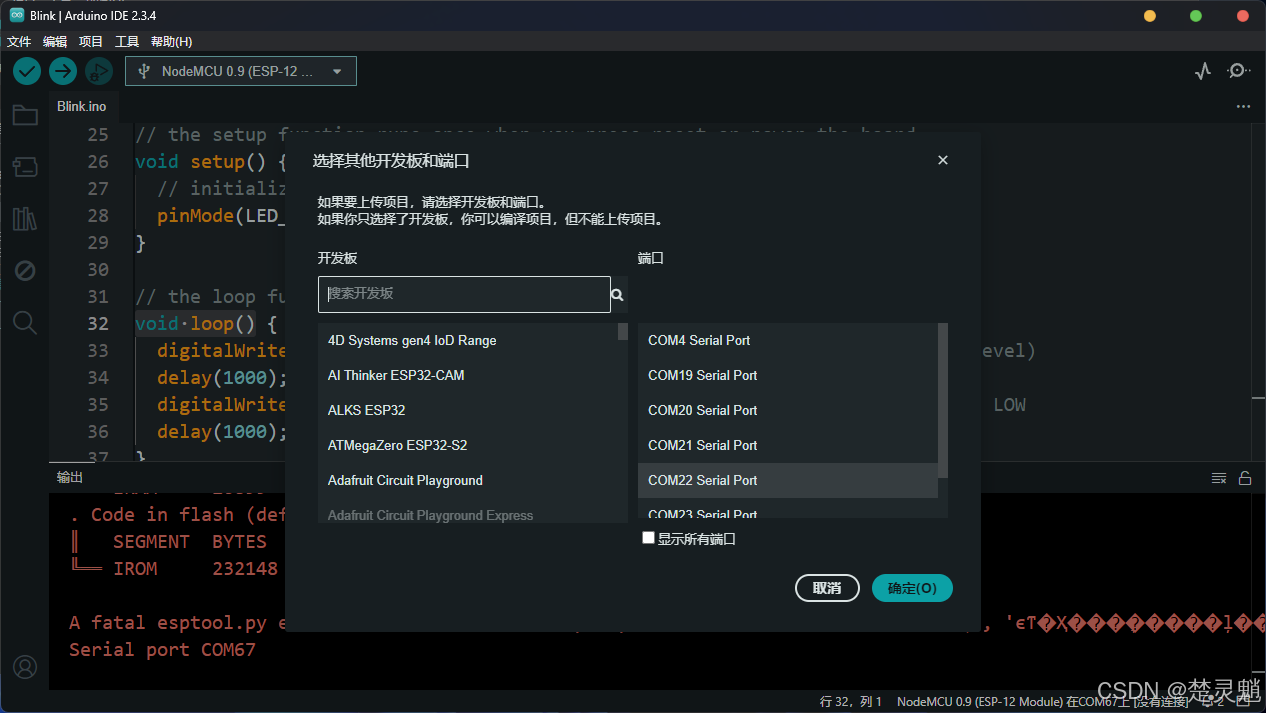
Task: Click the 搜索开发板 search input field
Action: coord(464,294)
